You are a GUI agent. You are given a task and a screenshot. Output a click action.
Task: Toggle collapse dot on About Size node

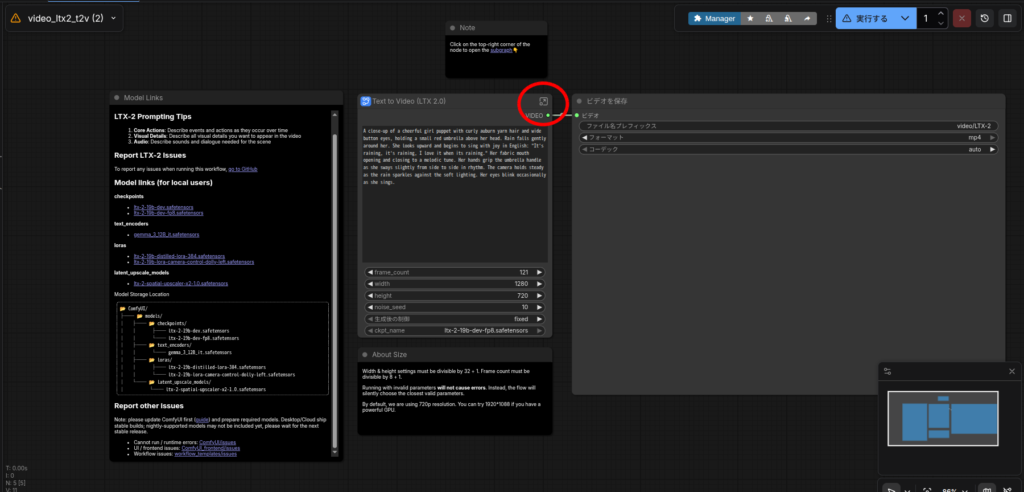point(366,354)
